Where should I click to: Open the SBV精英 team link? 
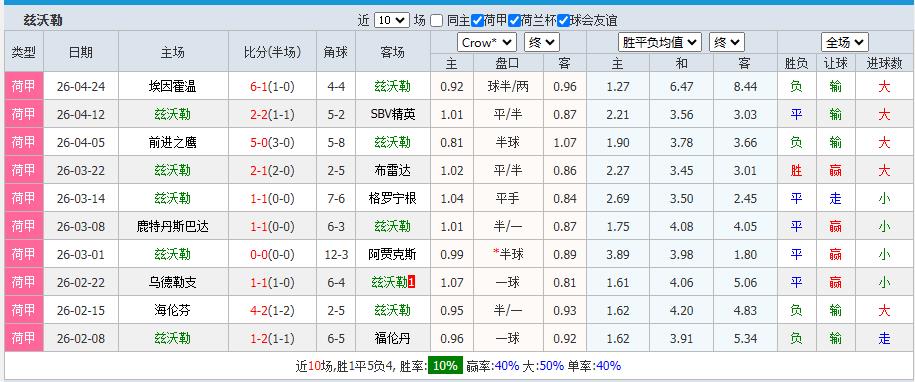[x=393, y=115]
